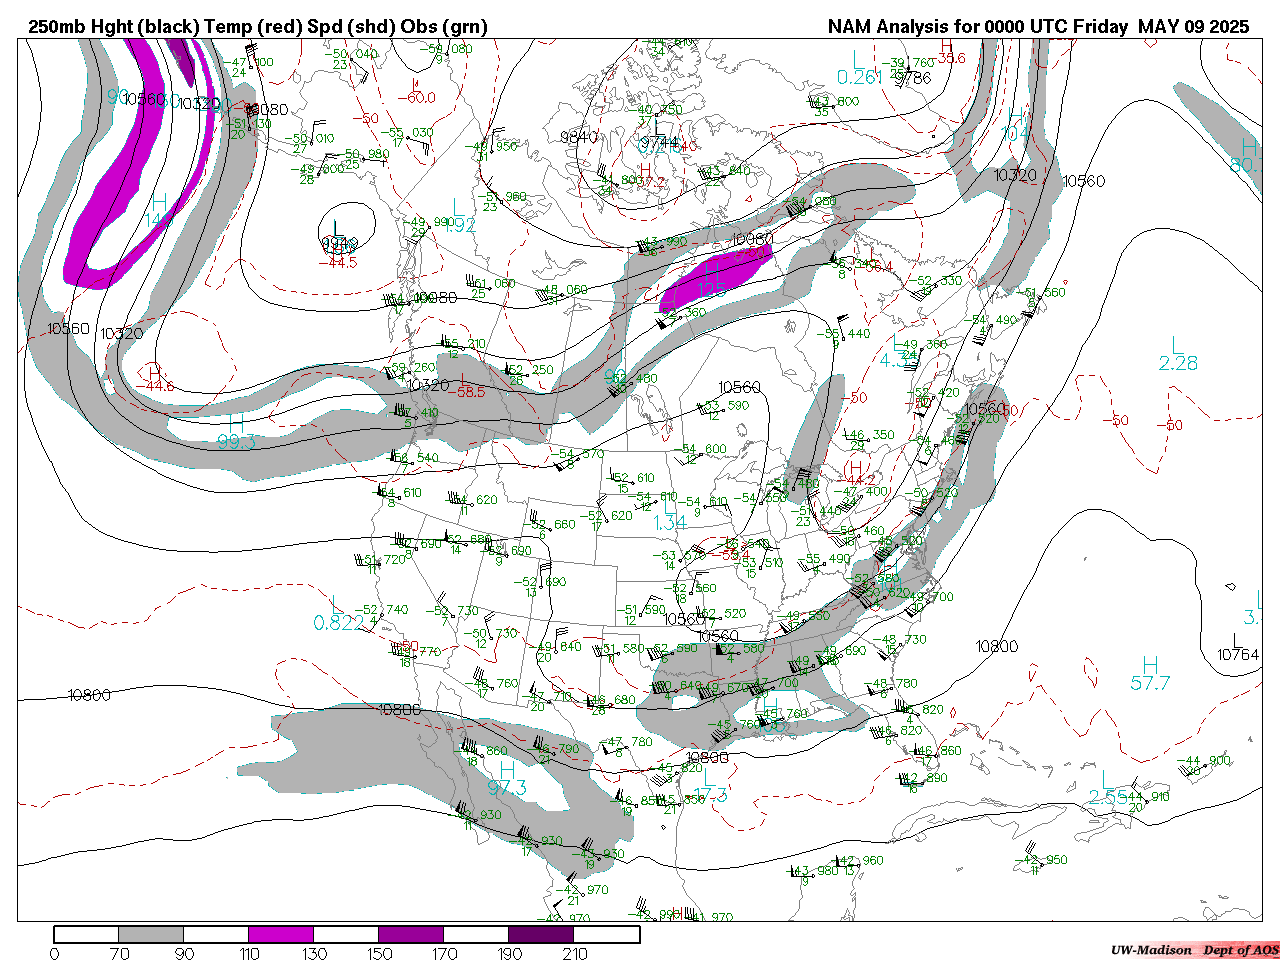Click the cyan L 2.28 marker
Image resolution: width=1280 pixels, height=960 pixels.
(1178, 355)
